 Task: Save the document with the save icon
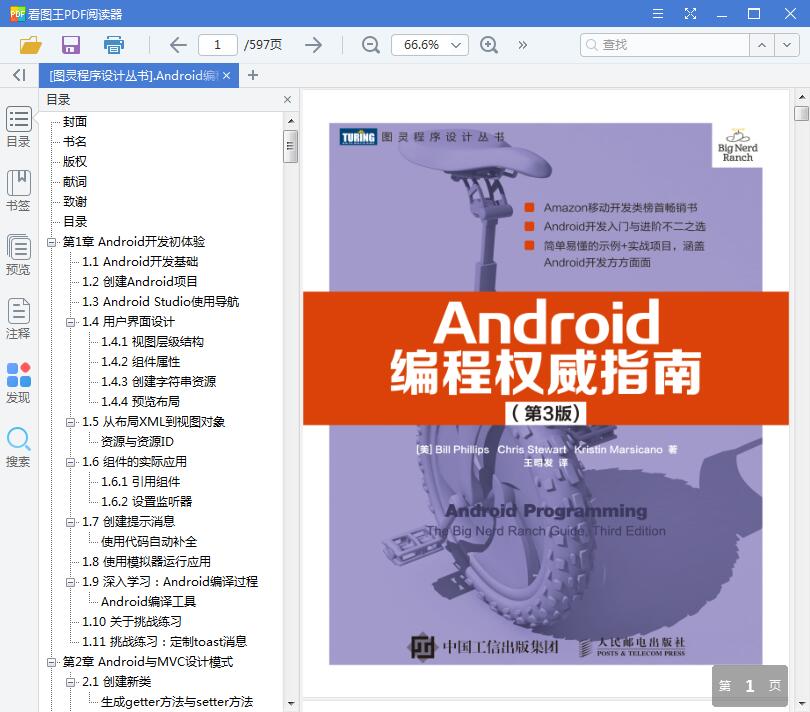(69, 44)
